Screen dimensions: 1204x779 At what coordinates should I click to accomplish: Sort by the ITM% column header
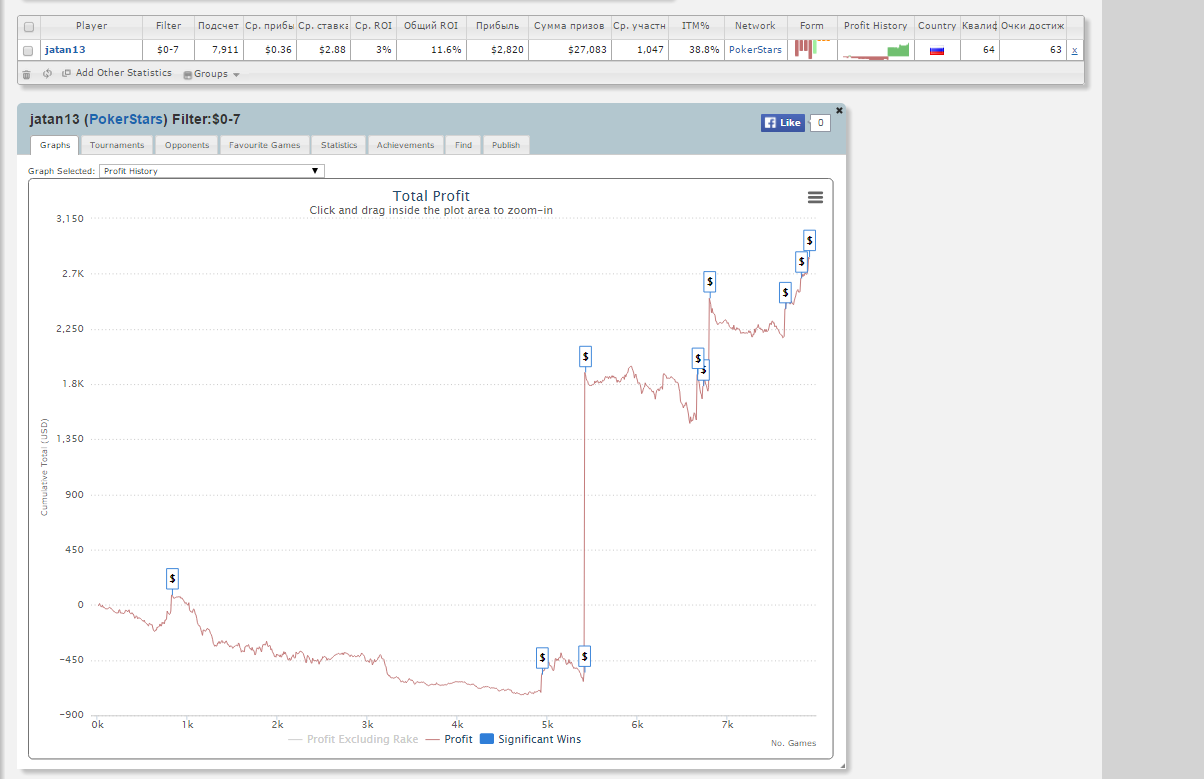pyautogui.click(x=695, y=26)
